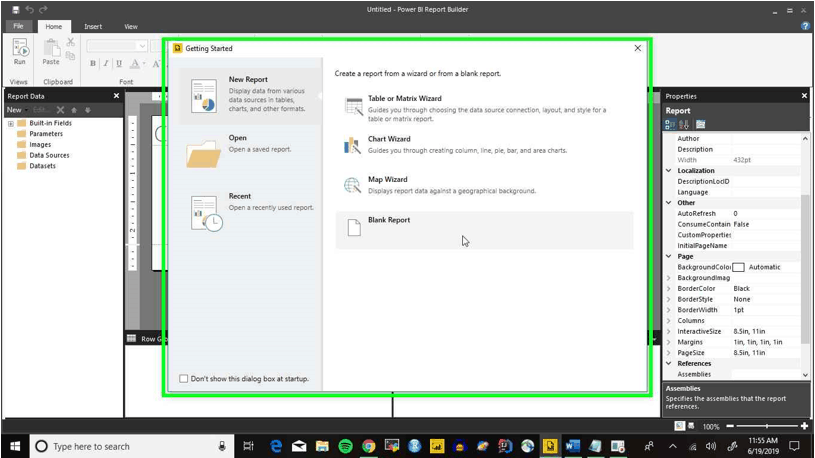Viewport: 815px width, 458px height.
Task: Select the Datasets folder
Action: pyautogui.click(x=36, y=166)
